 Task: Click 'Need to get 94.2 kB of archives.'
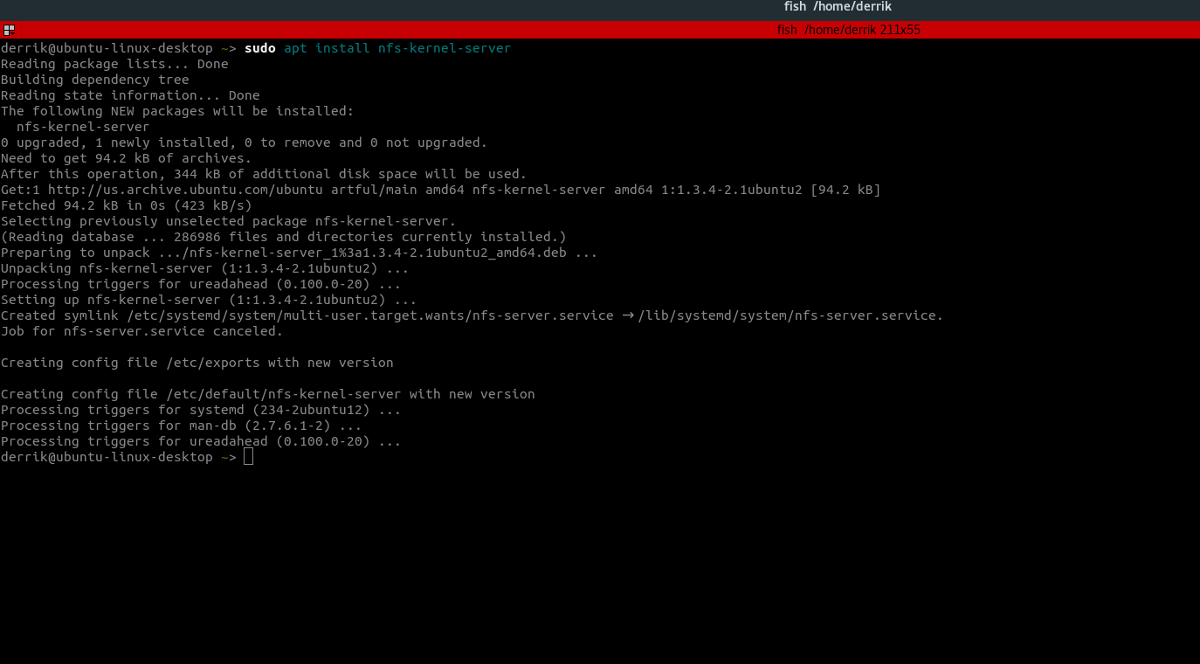127,158
